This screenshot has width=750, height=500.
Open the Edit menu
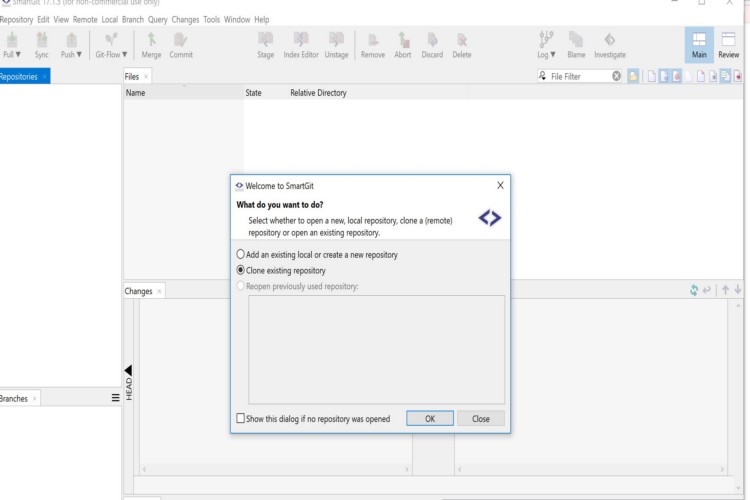(43, 20)
